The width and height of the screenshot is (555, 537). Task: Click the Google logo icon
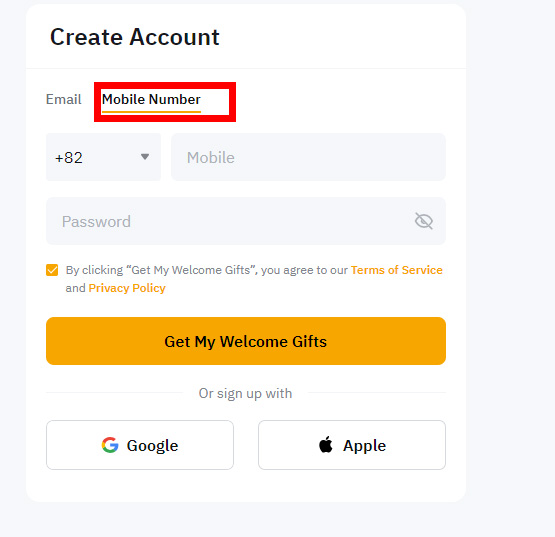pos(110,445)
